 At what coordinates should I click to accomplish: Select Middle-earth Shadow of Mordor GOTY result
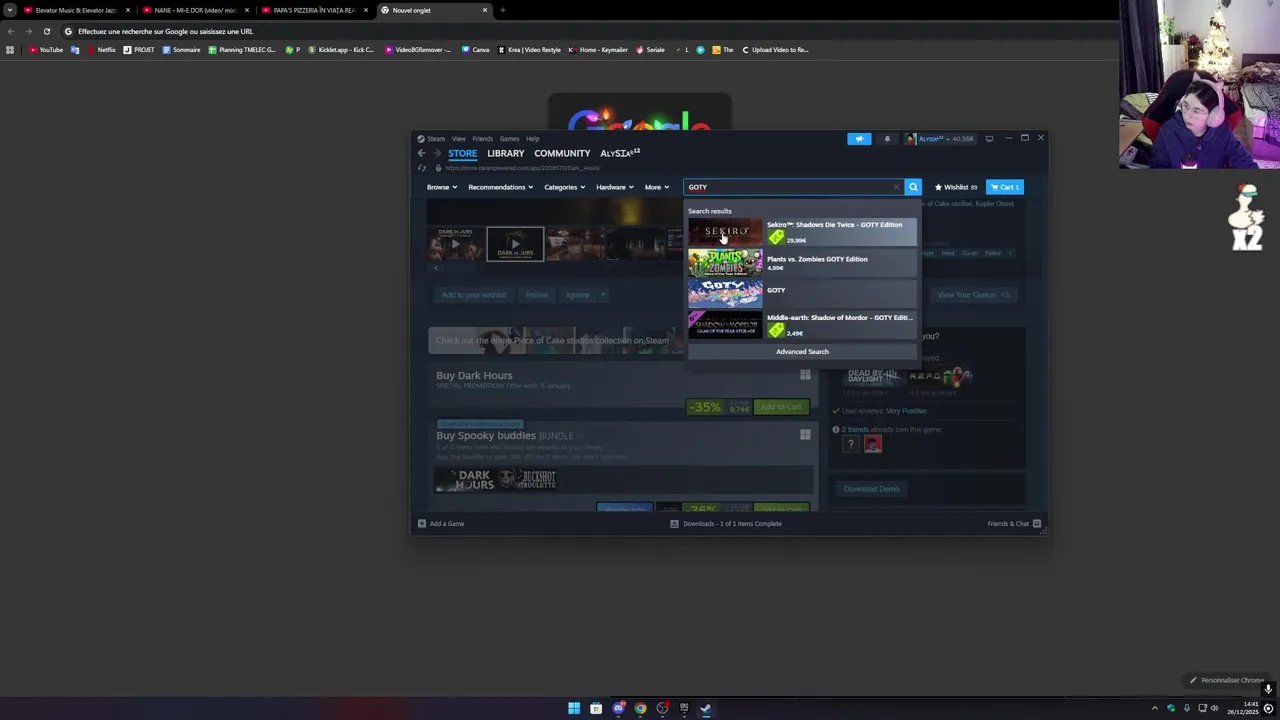[801, 325]
